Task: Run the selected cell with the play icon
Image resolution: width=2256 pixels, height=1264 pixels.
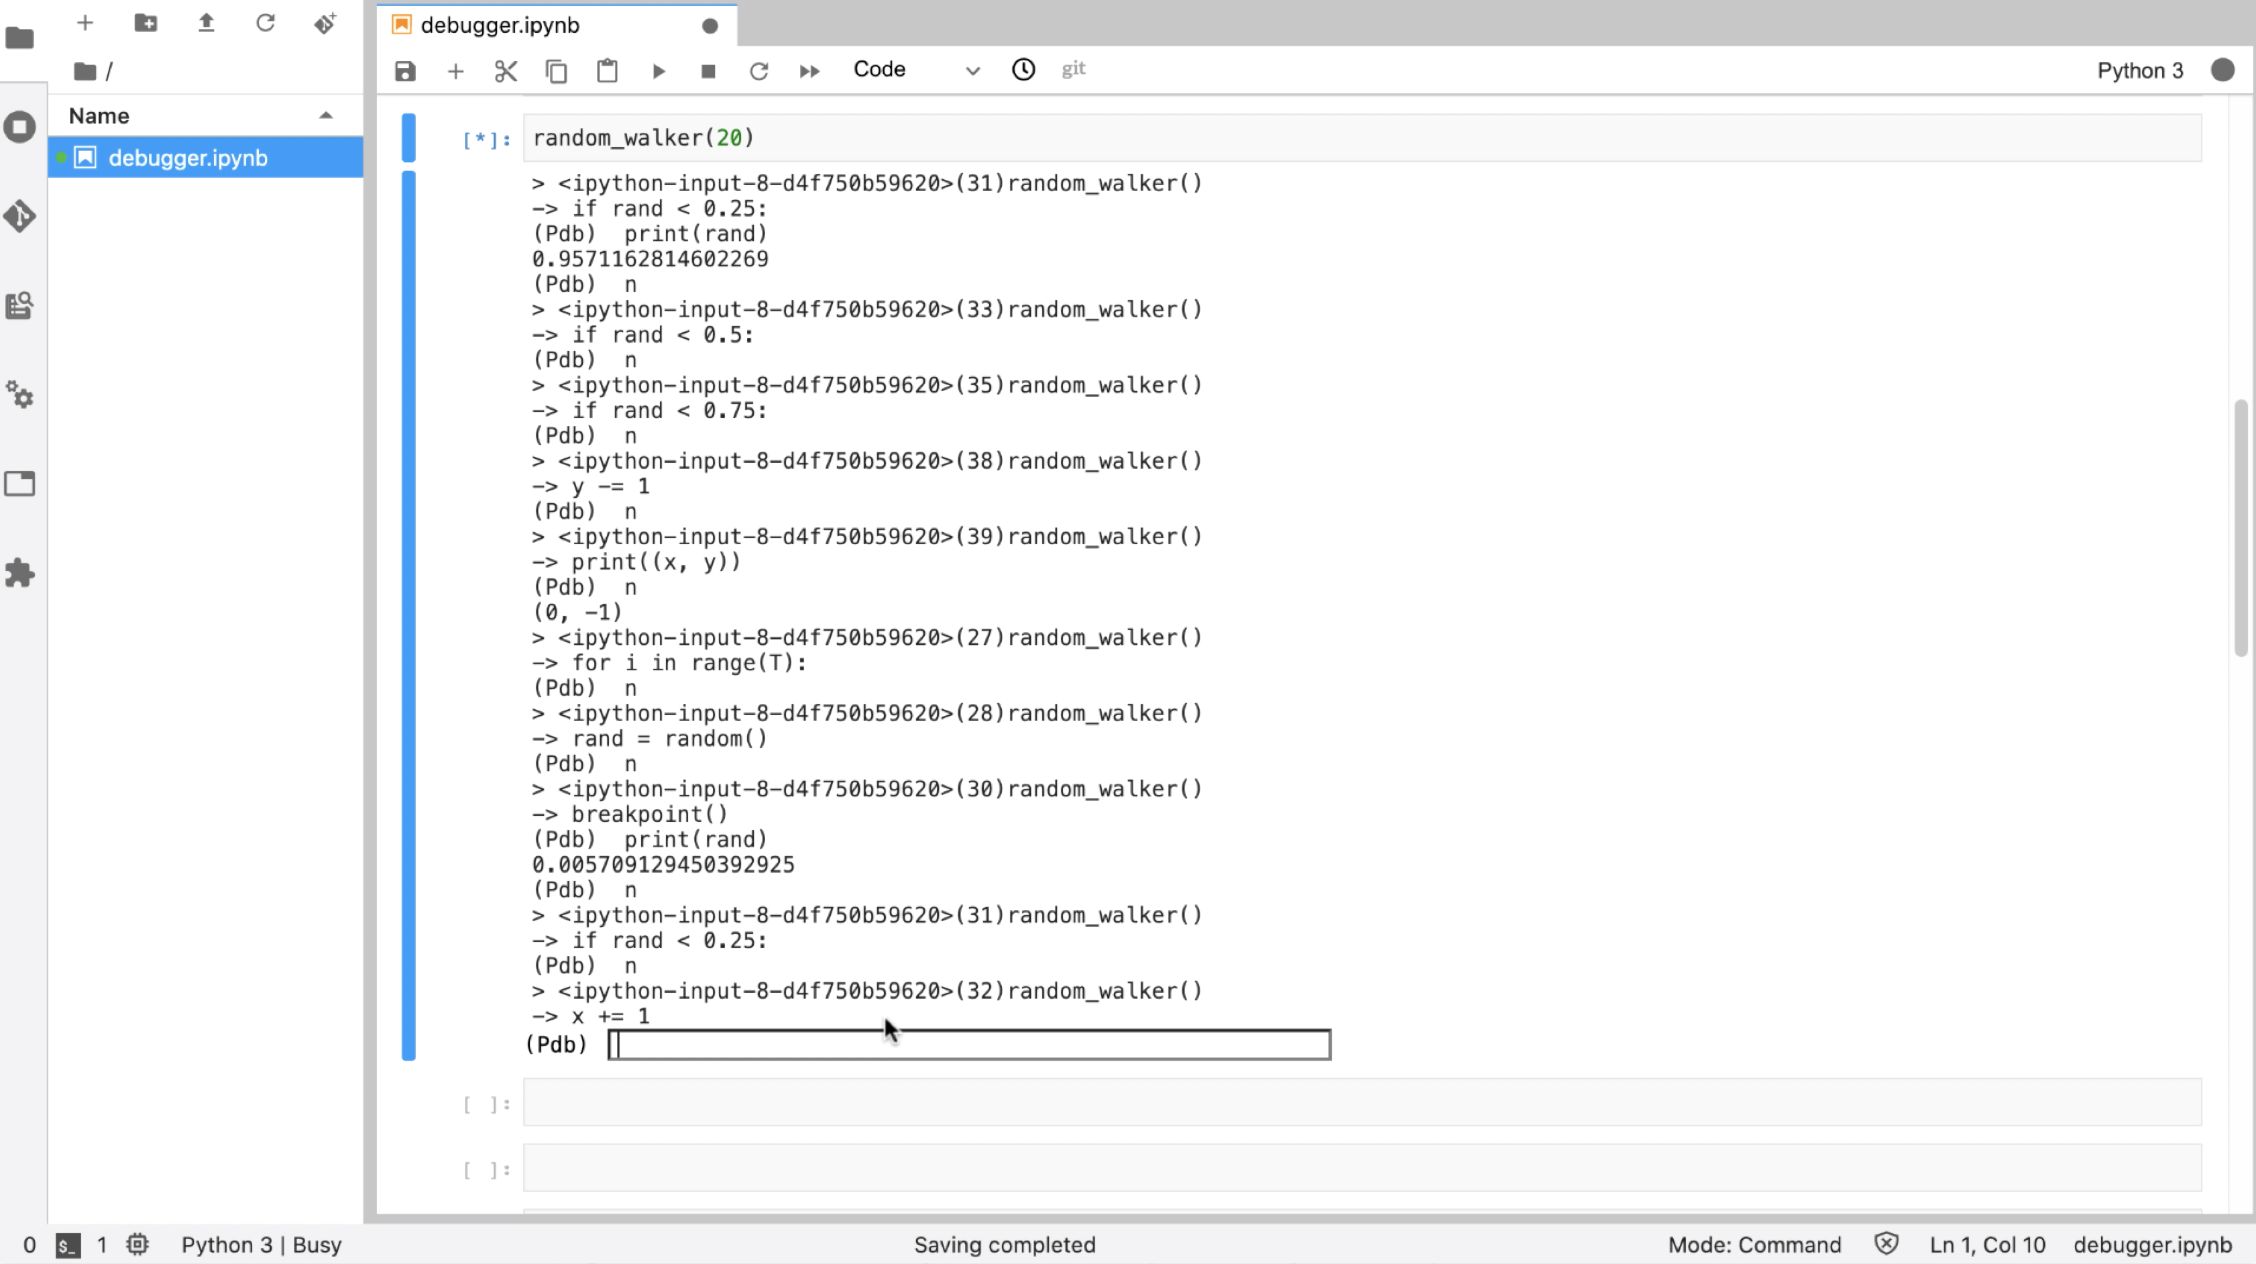Action: pos(658,71)
